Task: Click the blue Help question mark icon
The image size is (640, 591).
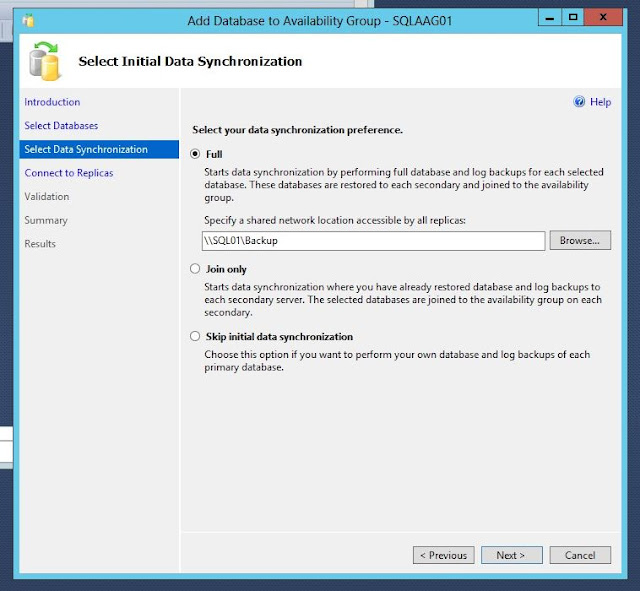Action: point(579,102)
